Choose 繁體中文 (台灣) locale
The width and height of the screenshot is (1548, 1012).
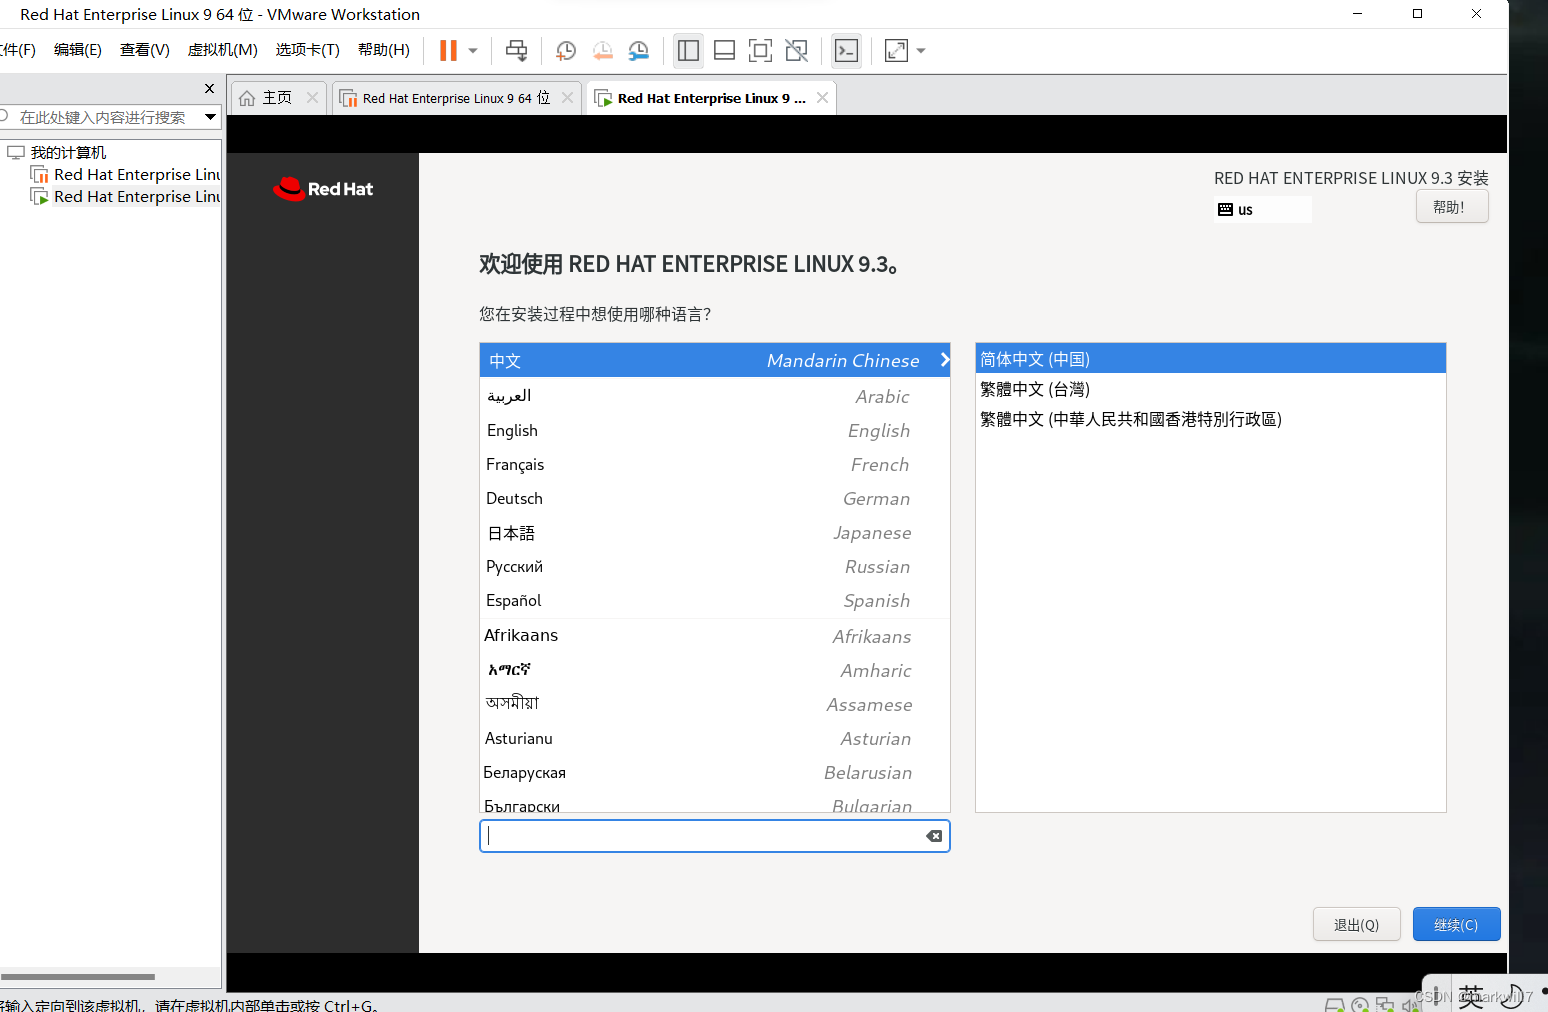pos(1210,389)
